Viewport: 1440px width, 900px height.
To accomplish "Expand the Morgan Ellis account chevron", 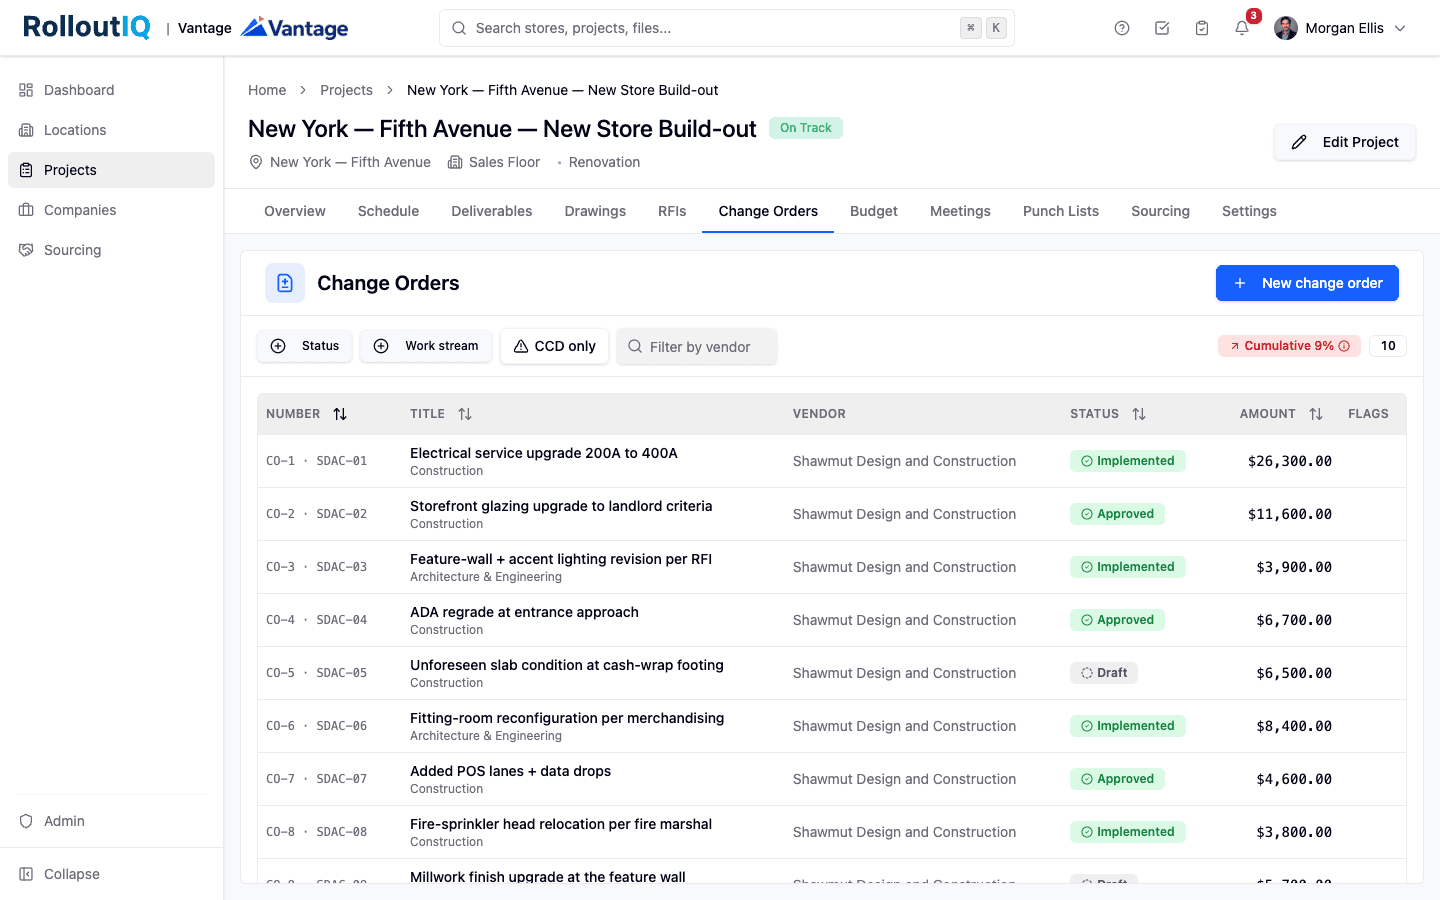I will [1400, 28].
